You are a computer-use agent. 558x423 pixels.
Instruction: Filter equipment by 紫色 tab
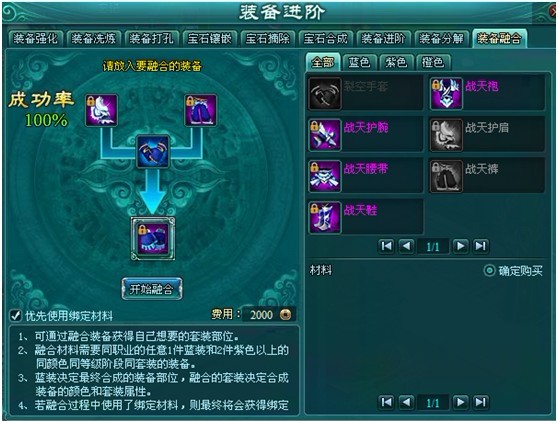(x=396, y=62)
